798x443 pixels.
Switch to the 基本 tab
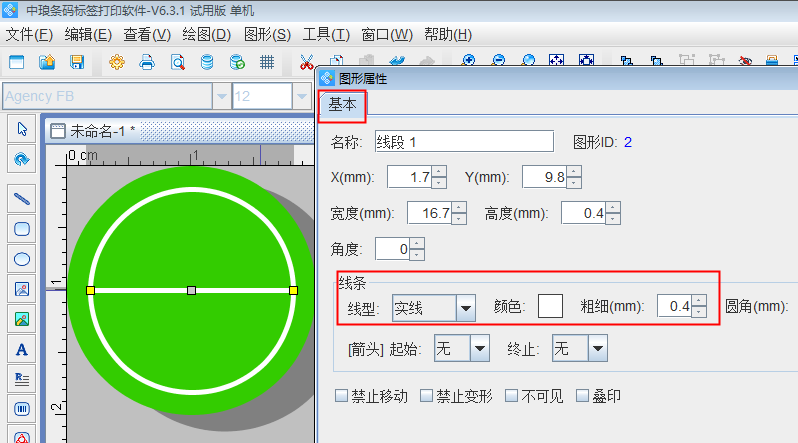342,104
